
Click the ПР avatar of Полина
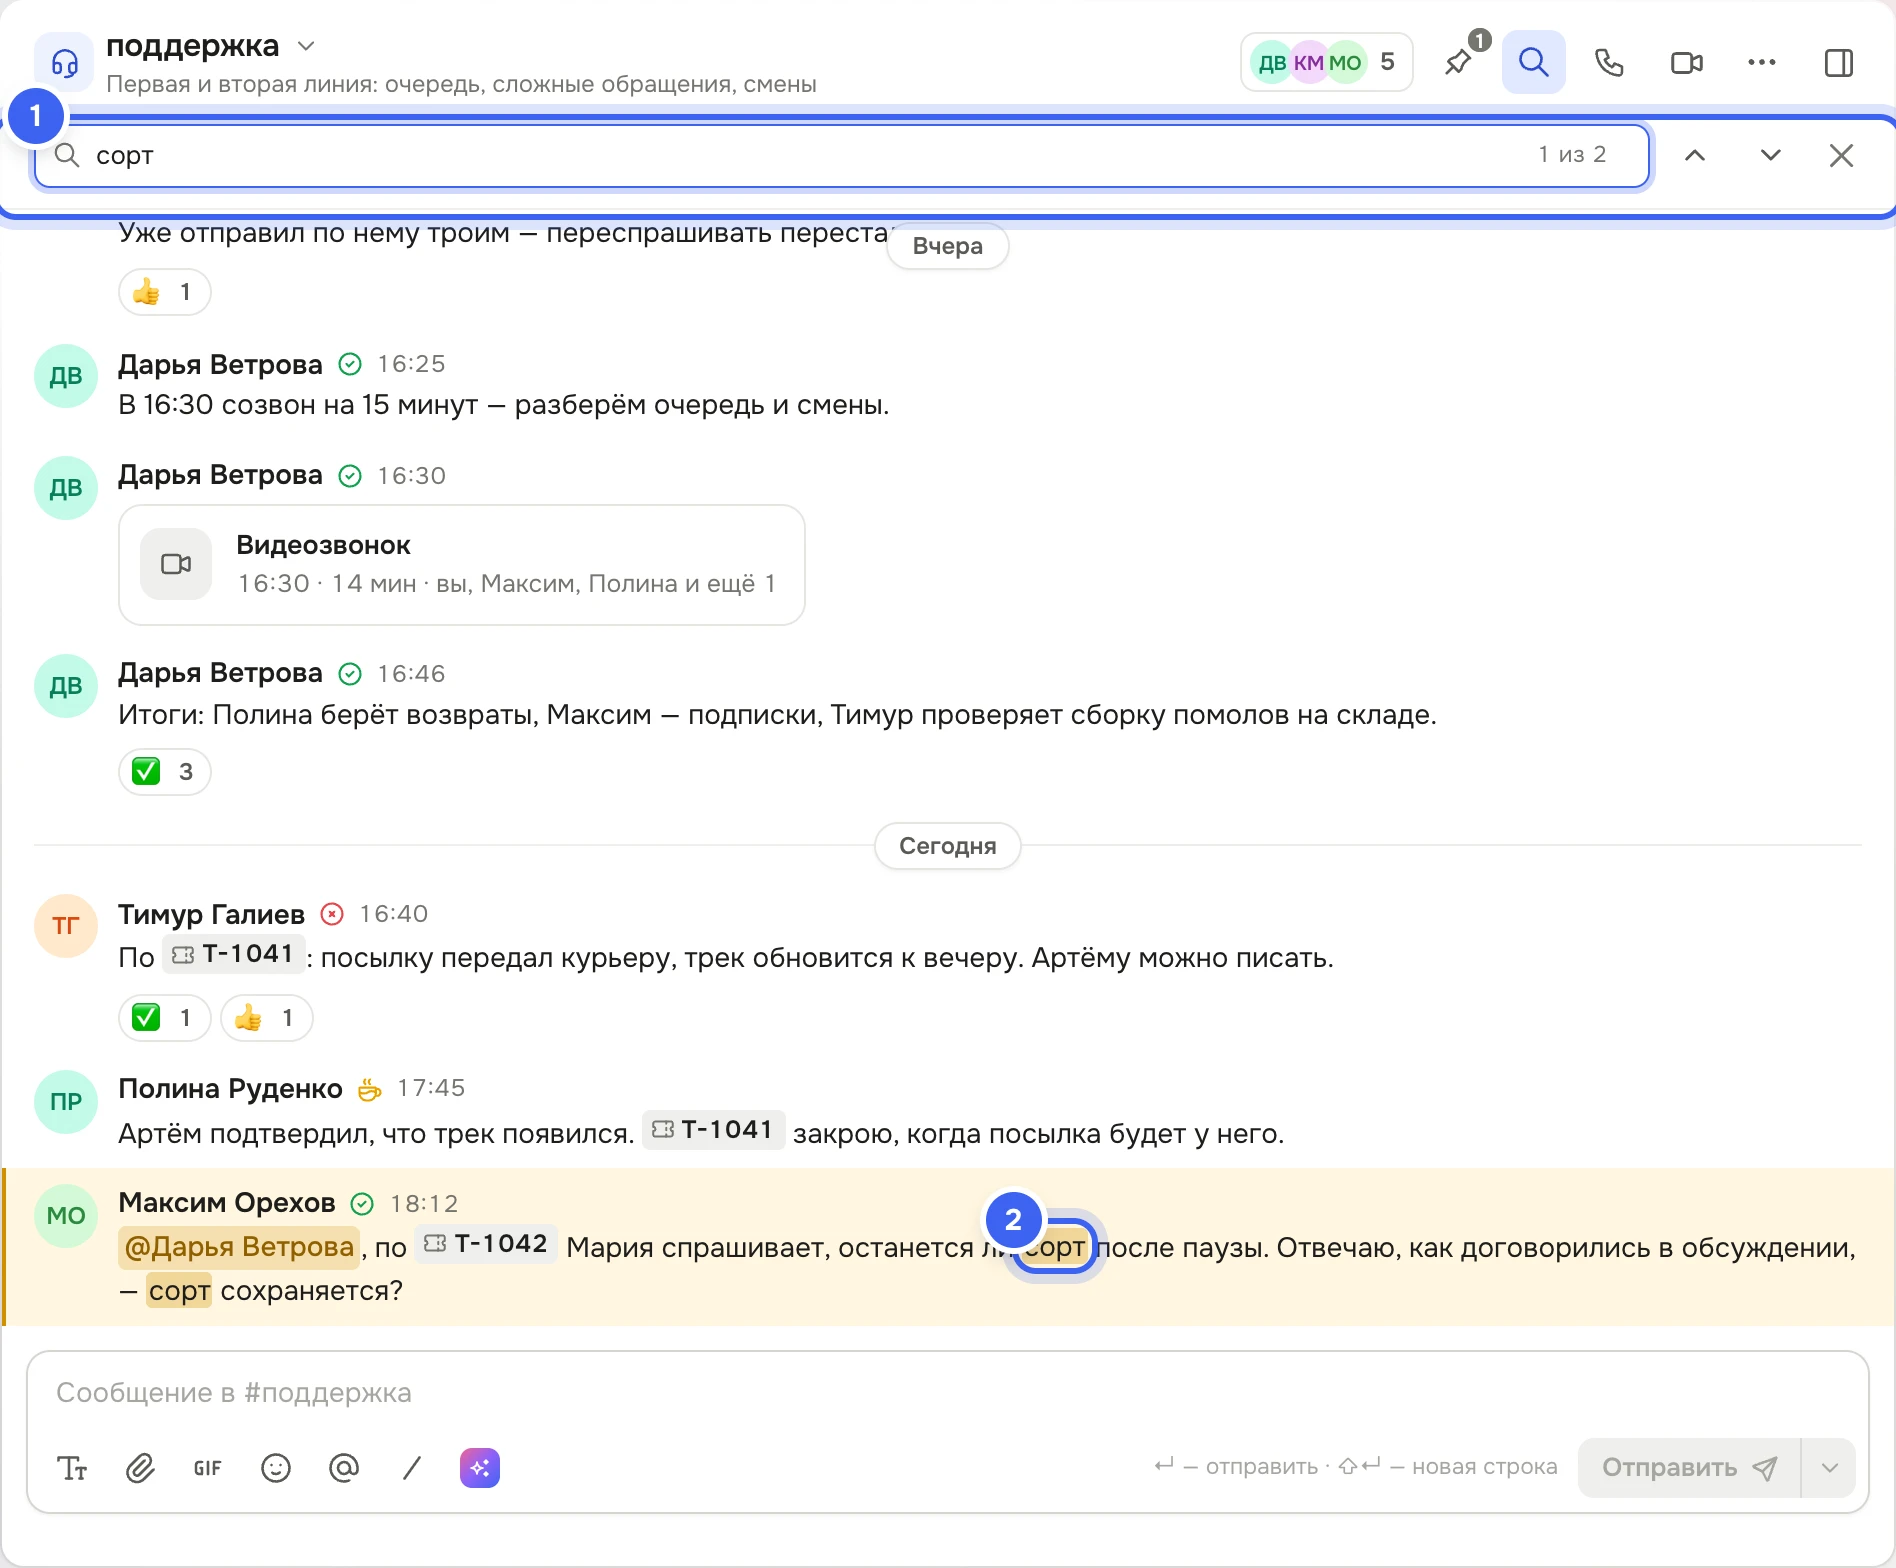pyautogui.click(x=66, y=1102)
